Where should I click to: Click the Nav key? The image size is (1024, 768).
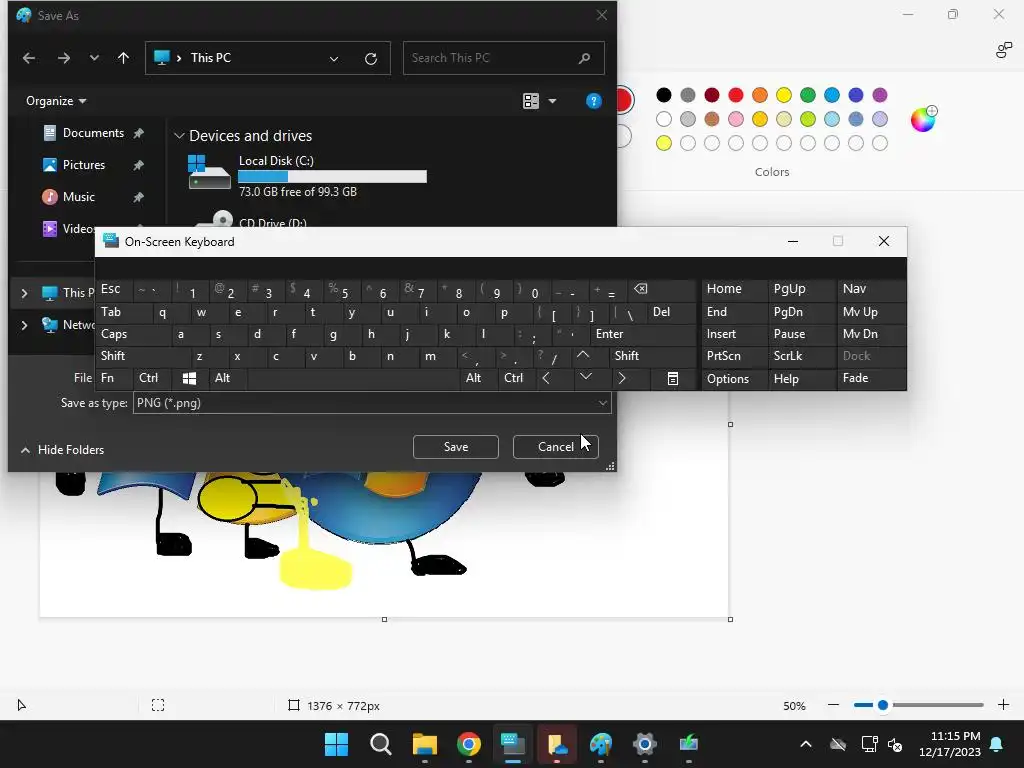click(x=871, y=289)
